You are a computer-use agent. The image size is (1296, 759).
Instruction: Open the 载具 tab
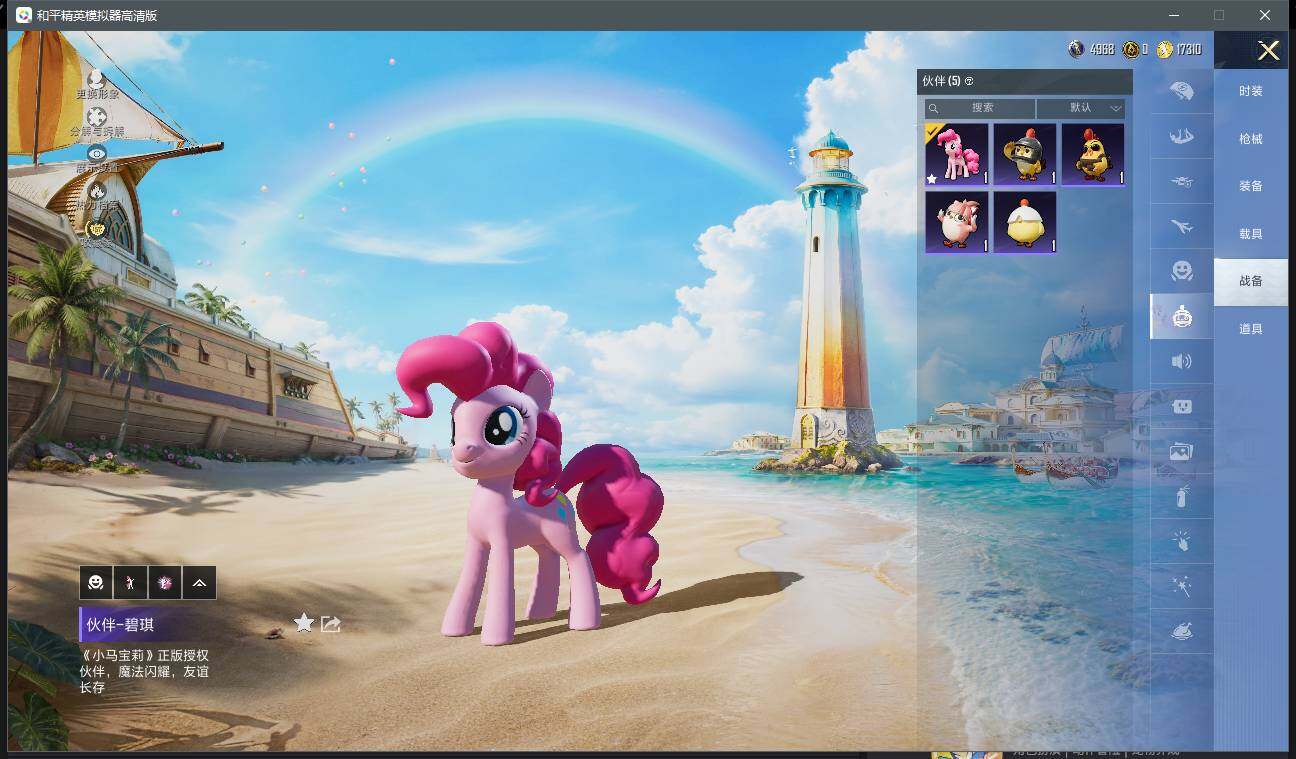coord(1251,234)
